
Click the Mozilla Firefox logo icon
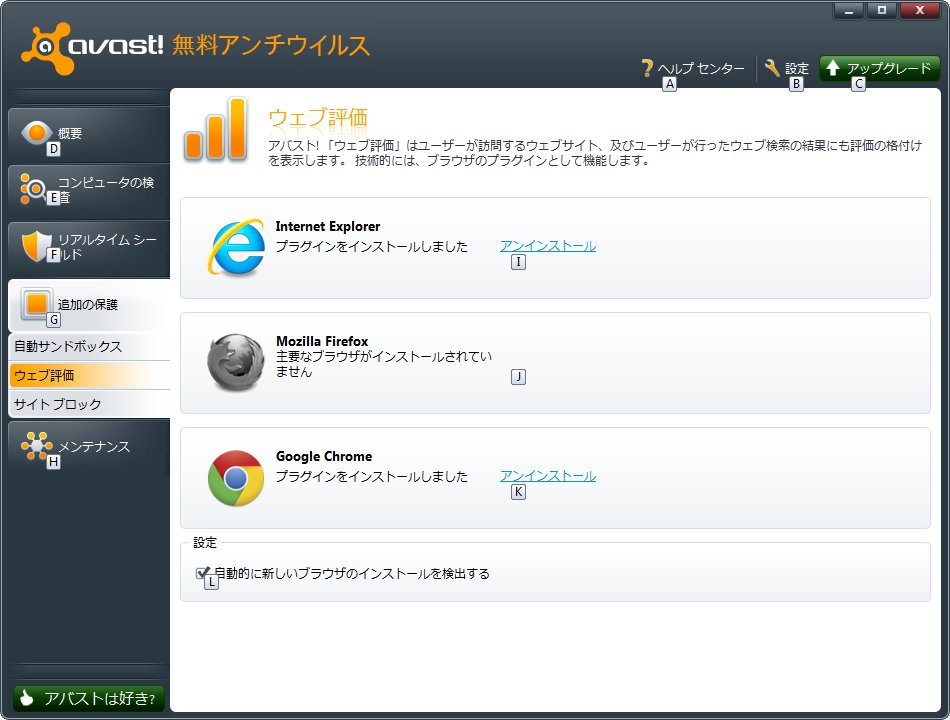pos(236,362)
